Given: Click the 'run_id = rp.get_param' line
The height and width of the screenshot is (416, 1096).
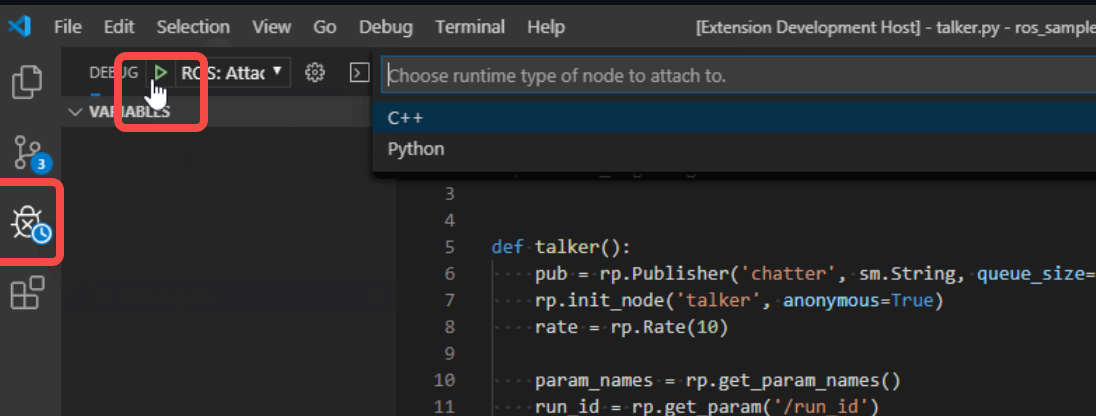Looking at the screenshot, I should (706, 407).
